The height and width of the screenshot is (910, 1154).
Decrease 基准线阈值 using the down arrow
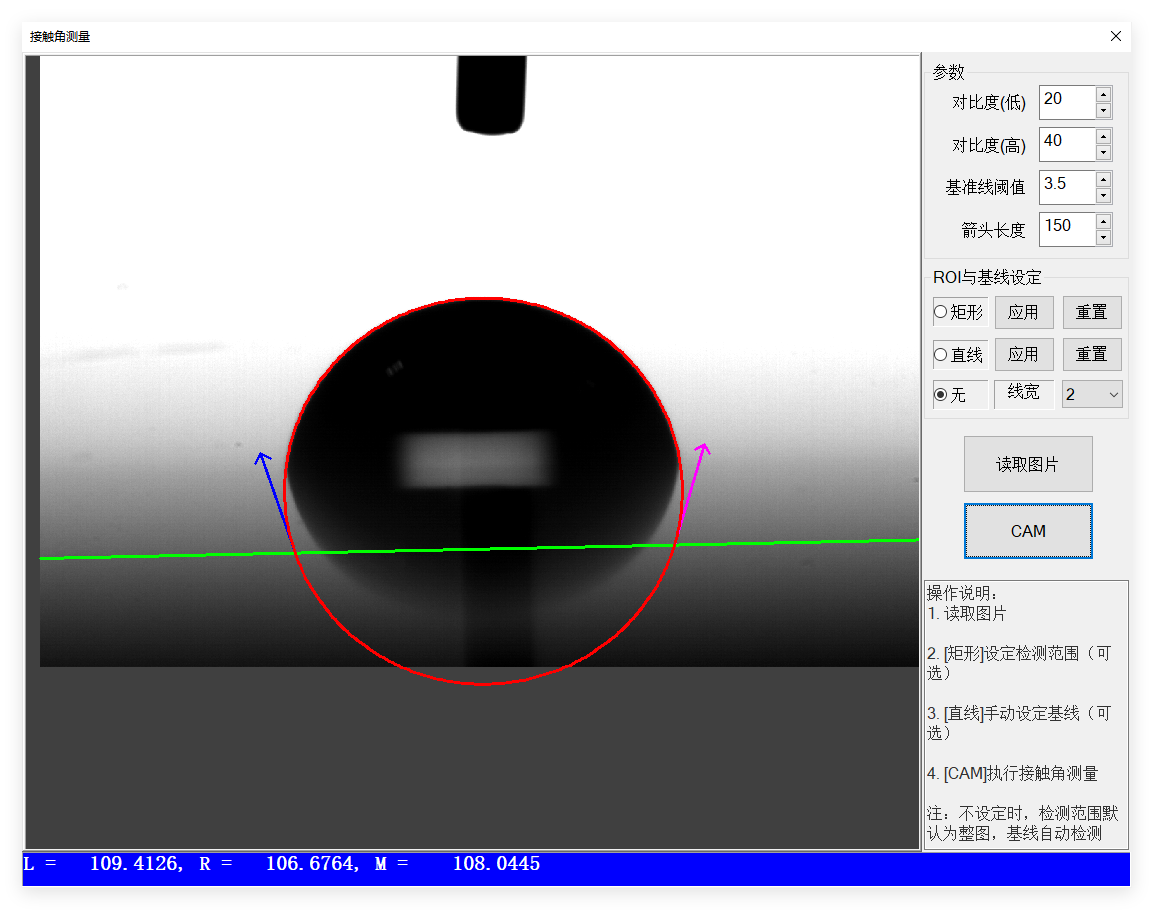pos(1103,195)
